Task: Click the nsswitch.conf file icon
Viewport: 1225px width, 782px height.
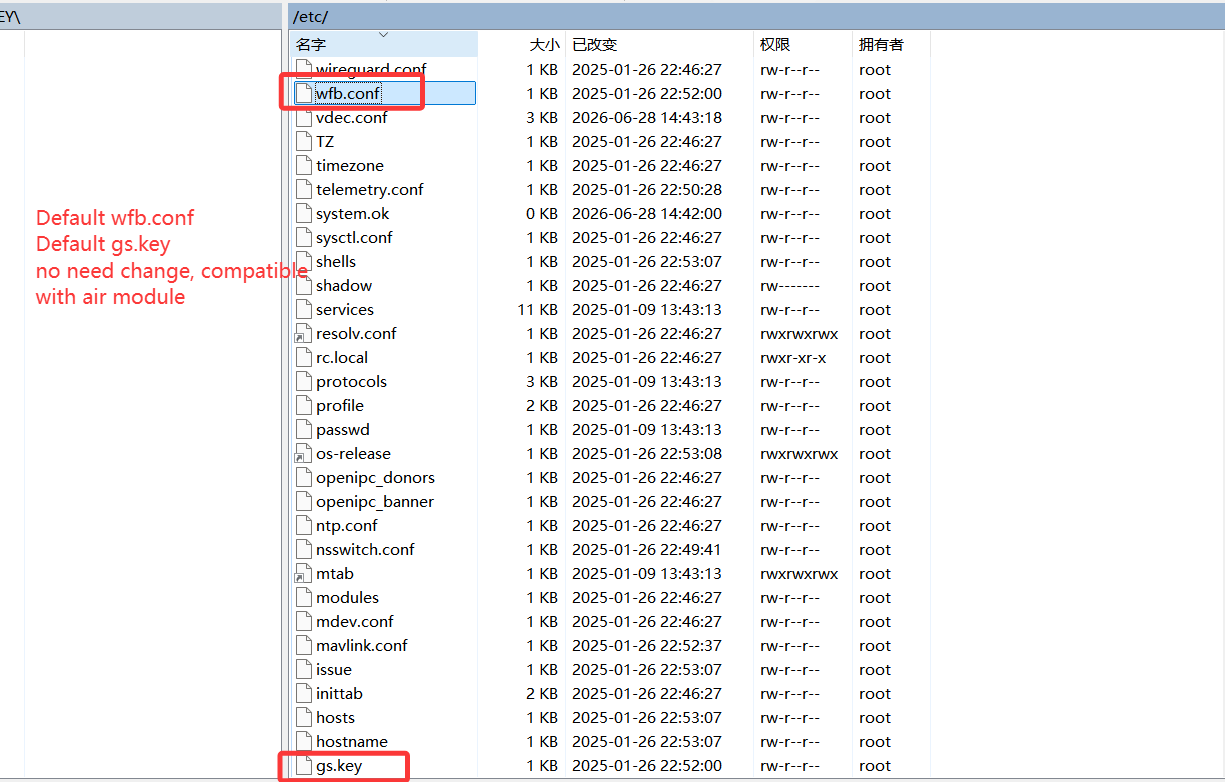Action: [x=304, y=549]
